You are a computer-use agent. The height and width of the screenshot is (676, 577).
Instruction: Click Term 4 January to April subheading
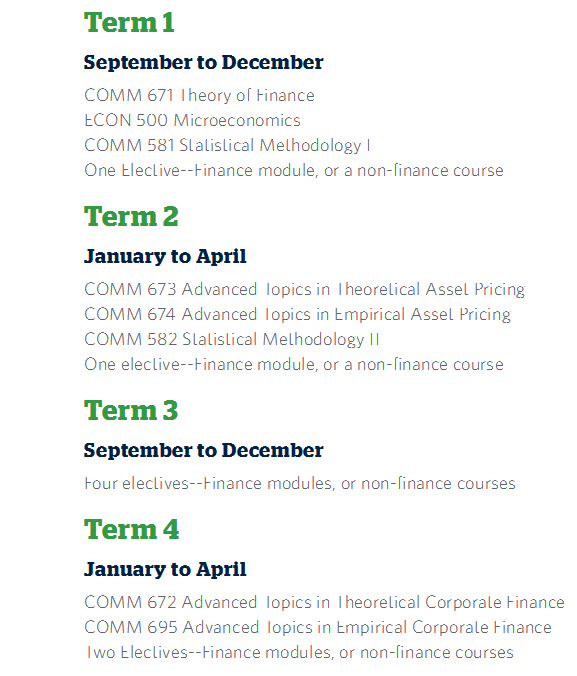(165, 570)
